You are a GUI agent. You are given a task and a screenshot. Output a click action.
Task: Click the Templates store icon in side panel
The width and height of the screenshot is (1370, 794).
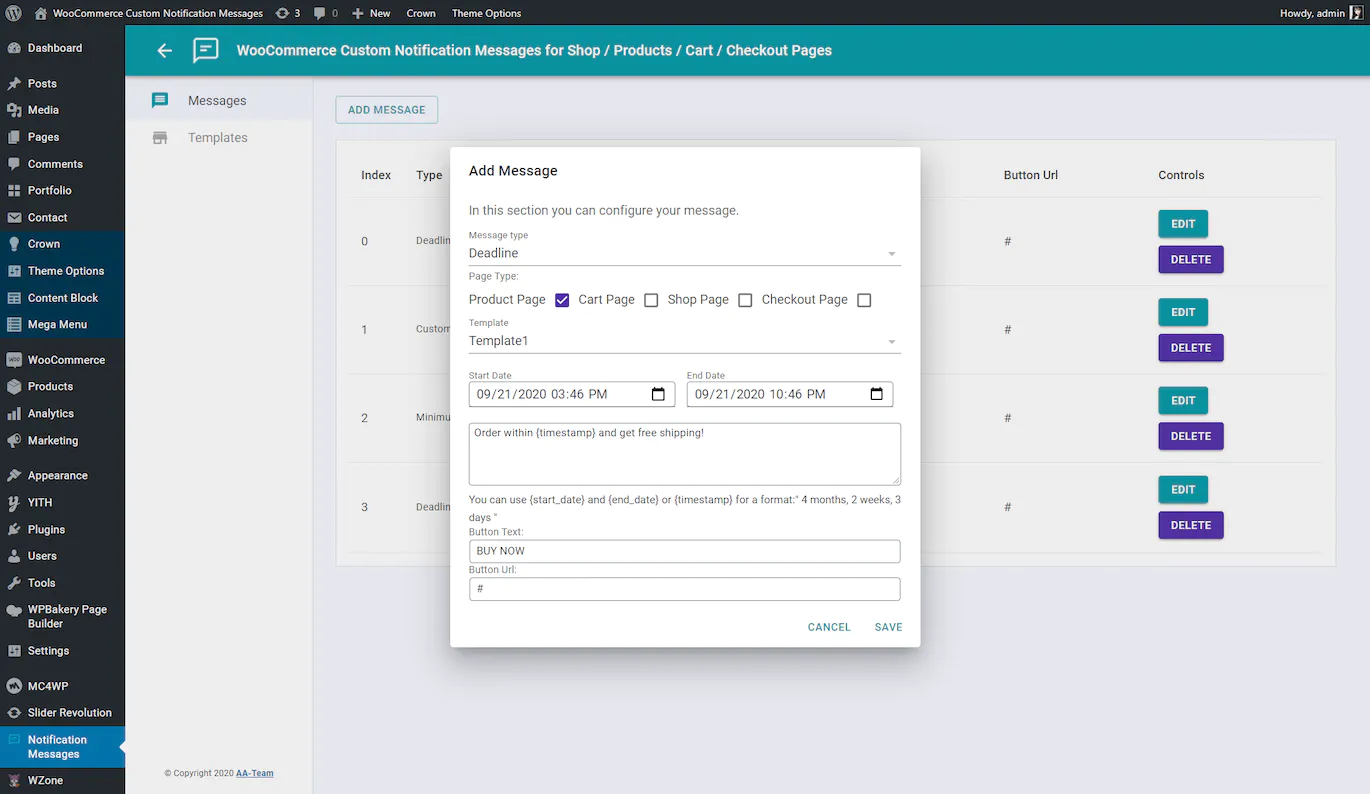click(x=160, y=138)
